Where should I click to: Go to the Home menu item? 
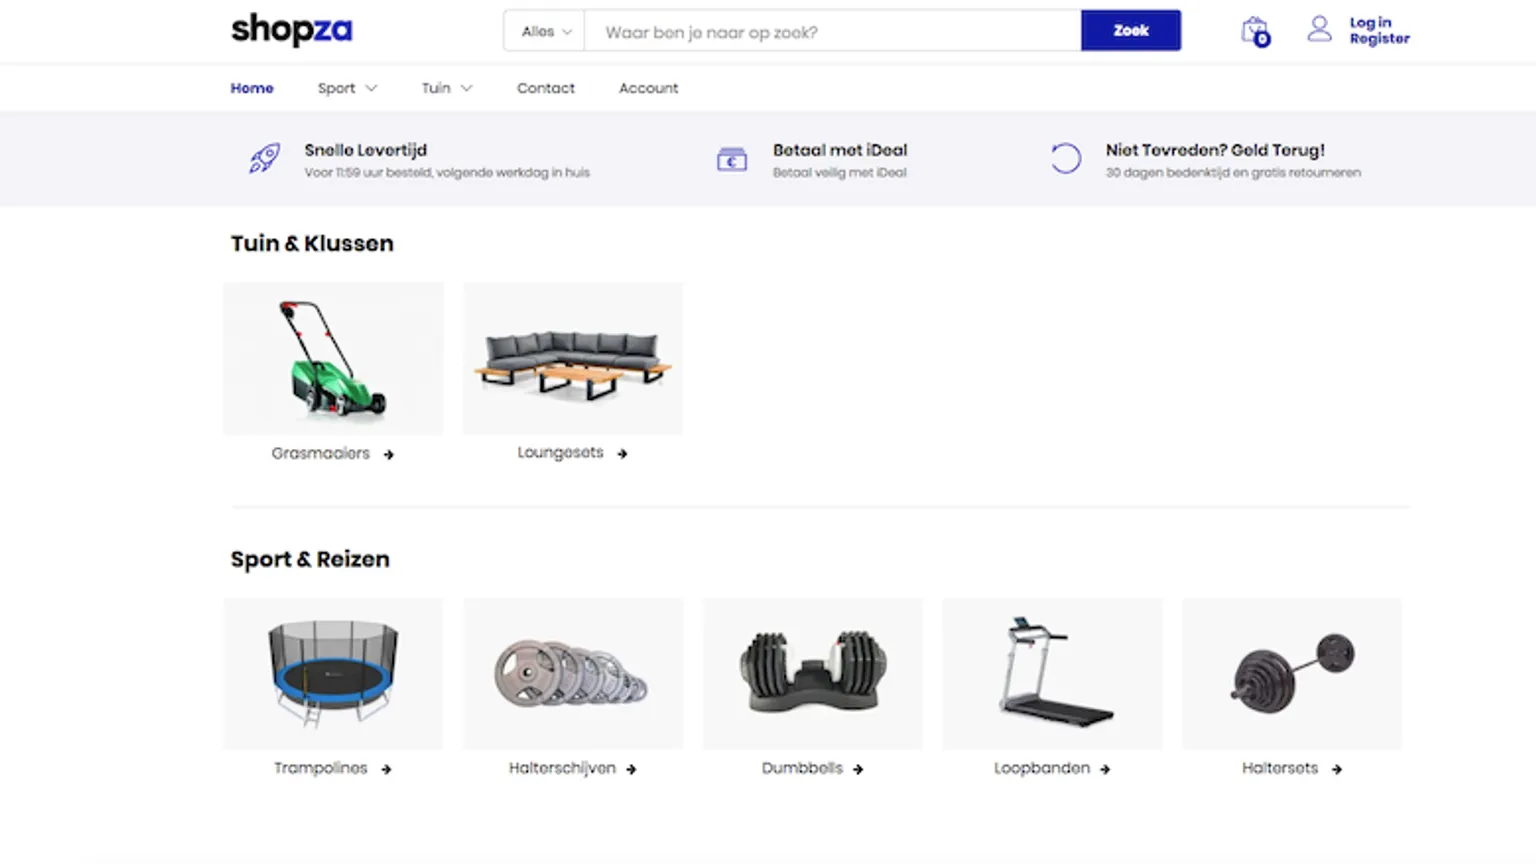[x=252, y=88]
